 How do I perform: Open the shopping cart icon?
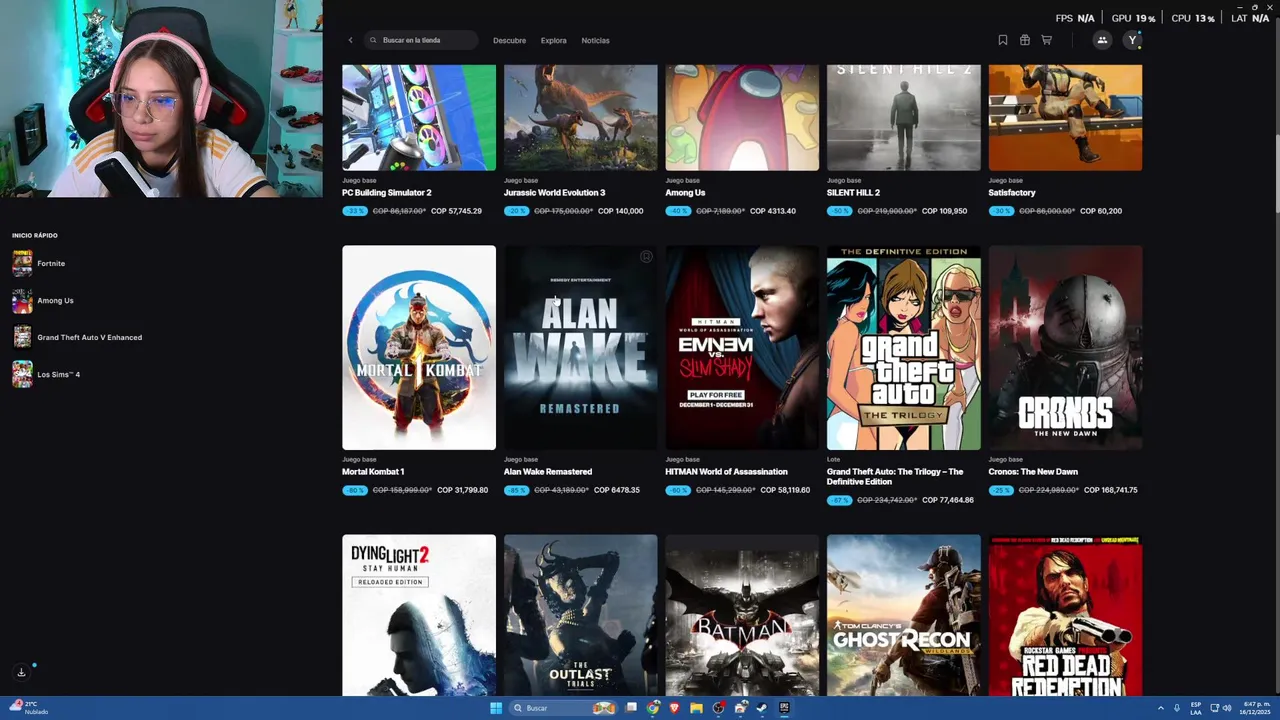(1047, 40)
